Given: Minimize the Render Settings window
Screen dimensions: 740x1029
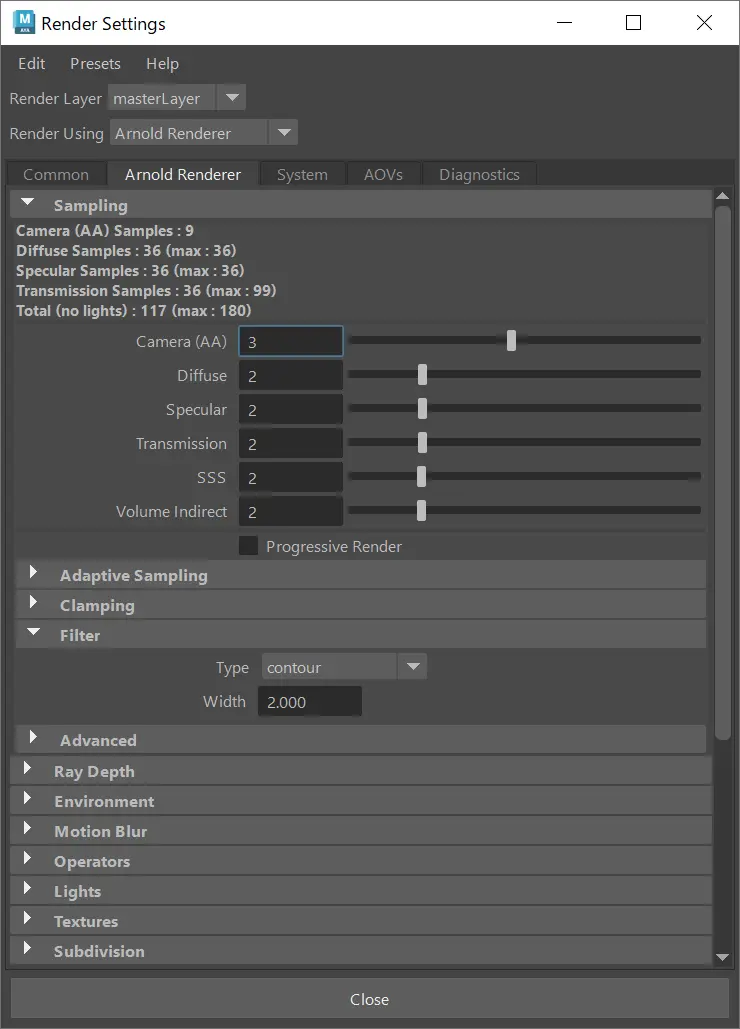Looking at the screenshot, I should pyautogui.click(x=564, y=23).
